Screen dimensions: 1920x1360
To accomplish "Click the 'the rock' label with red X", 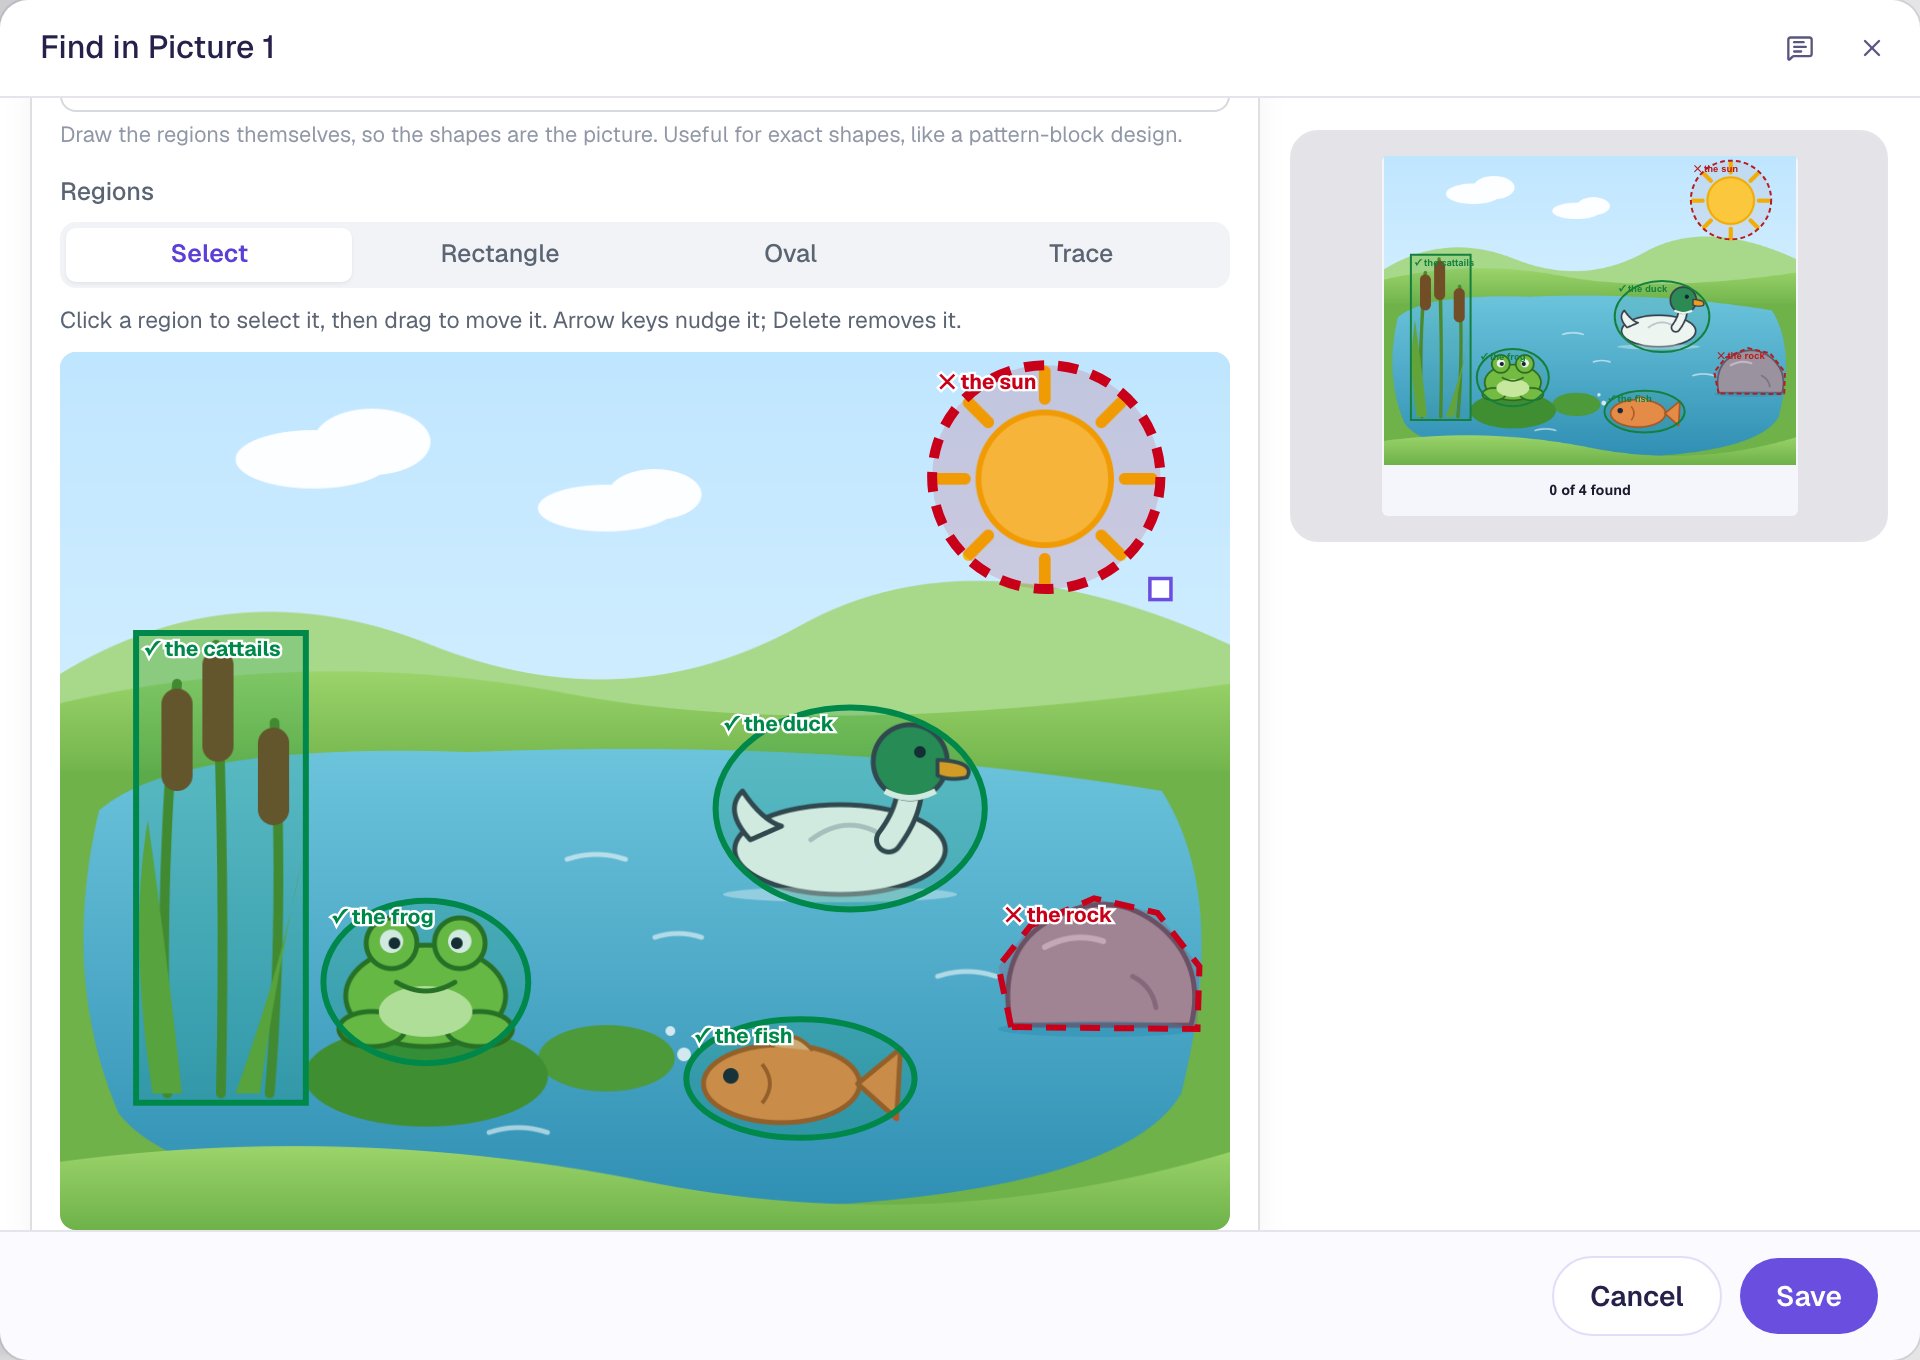I will (1058, 915).
